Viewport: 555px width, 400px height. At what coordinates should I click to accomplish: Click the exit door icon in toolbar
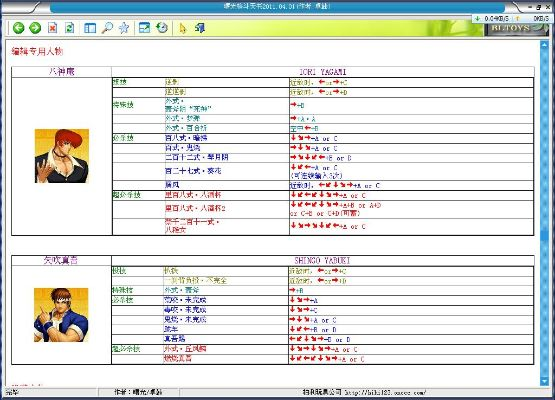coord(200,28)
